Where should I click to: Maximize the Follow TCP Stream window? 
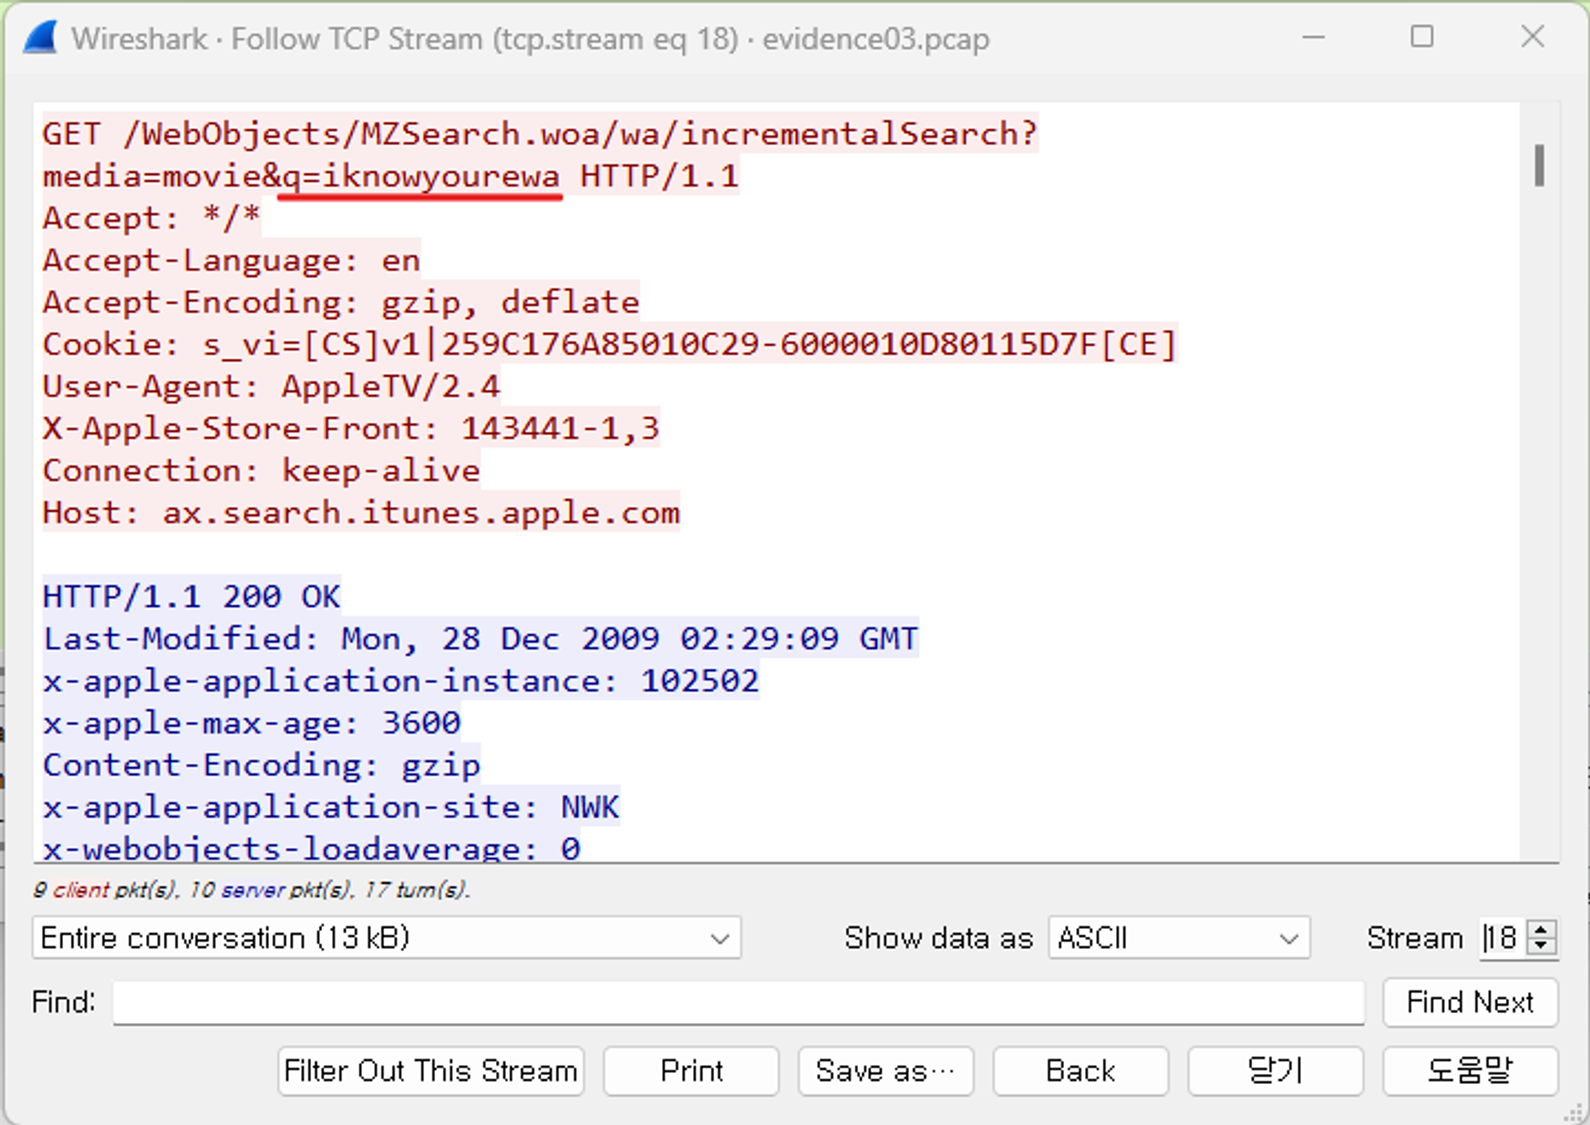click(1422, 38)
